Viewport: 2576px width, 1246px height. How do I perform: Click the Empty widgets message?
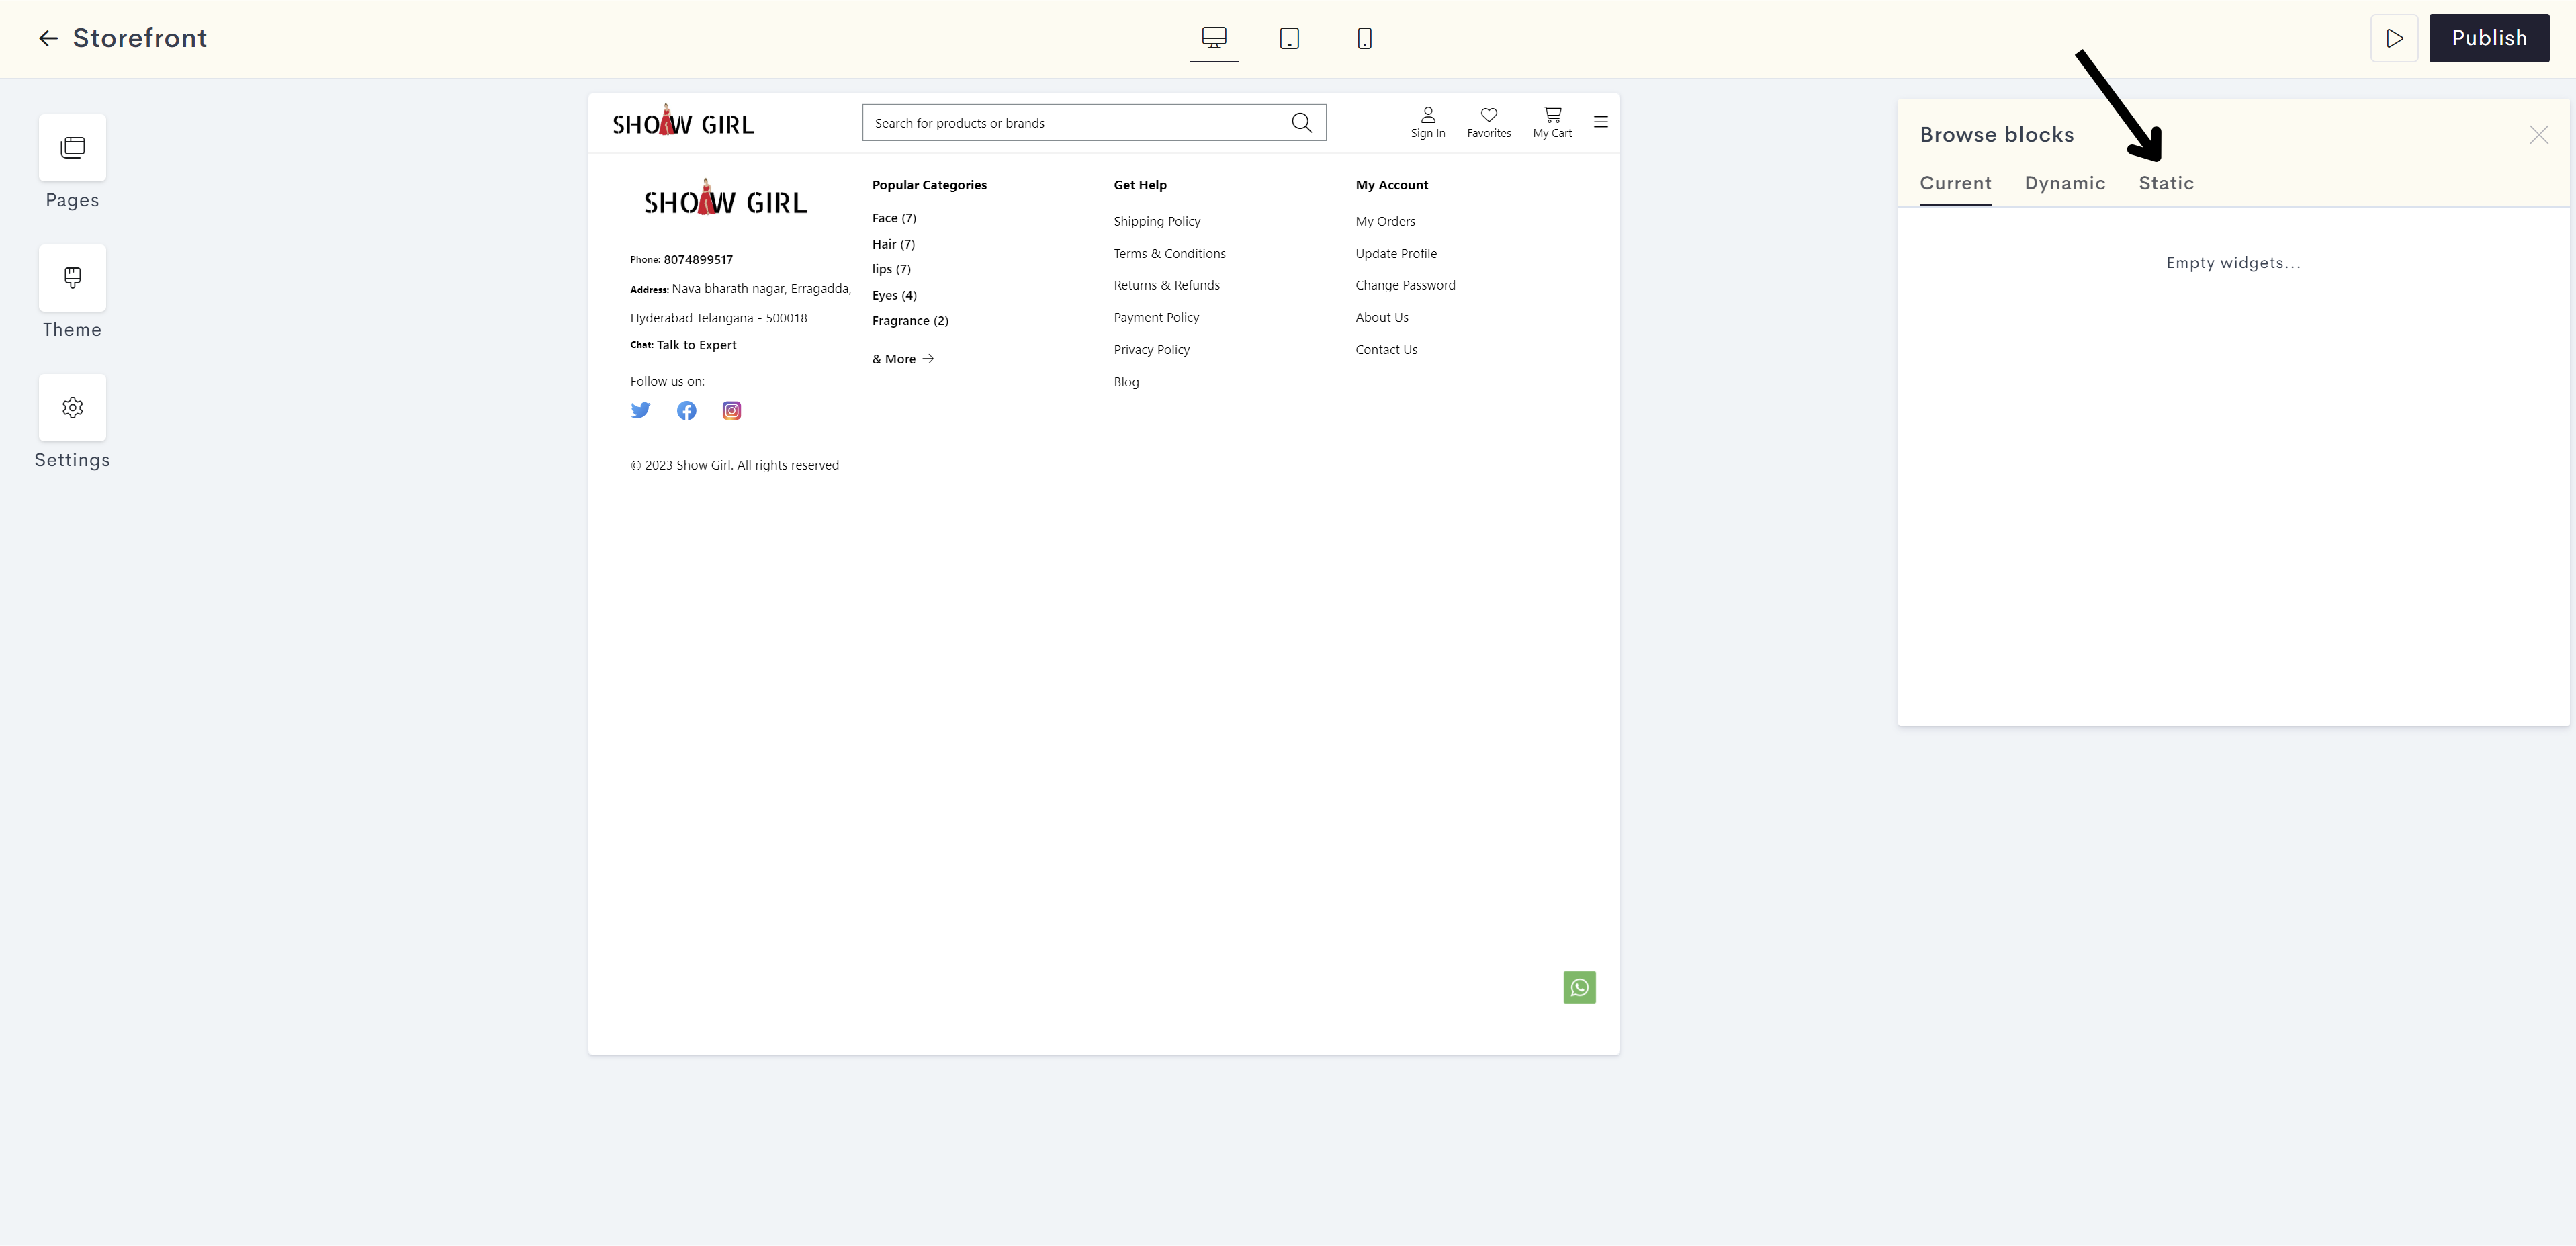point(2233,263)
